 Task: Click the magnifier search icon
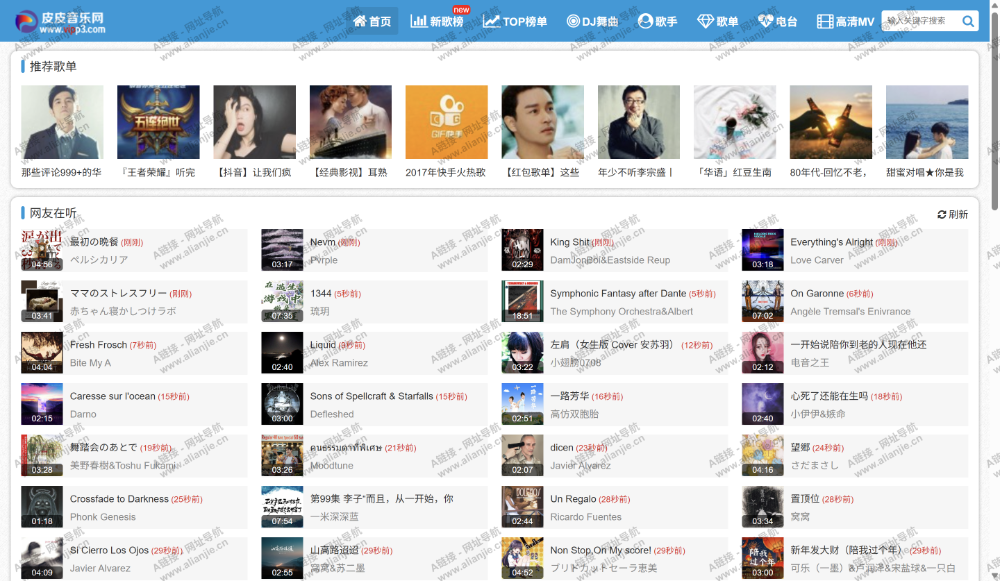pyautogui.click(x=968, y=21)
